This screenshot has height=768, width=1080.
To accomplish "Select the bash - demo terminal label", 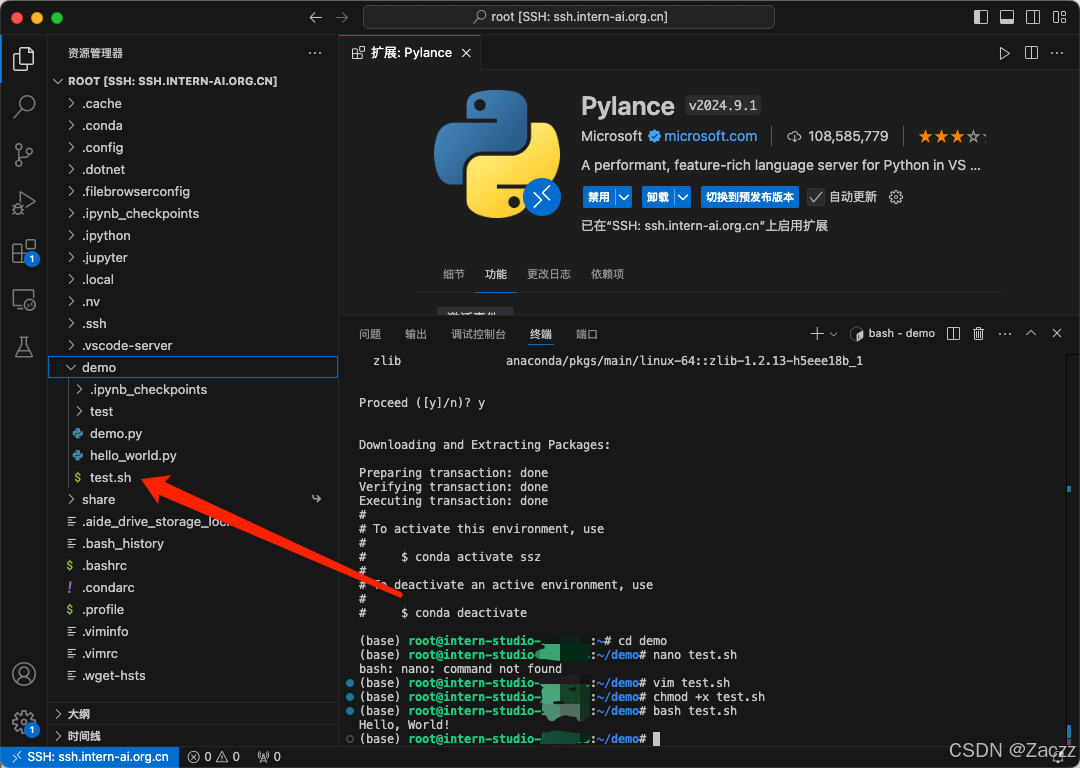I will pyautogui.click(x=893, y=333).
